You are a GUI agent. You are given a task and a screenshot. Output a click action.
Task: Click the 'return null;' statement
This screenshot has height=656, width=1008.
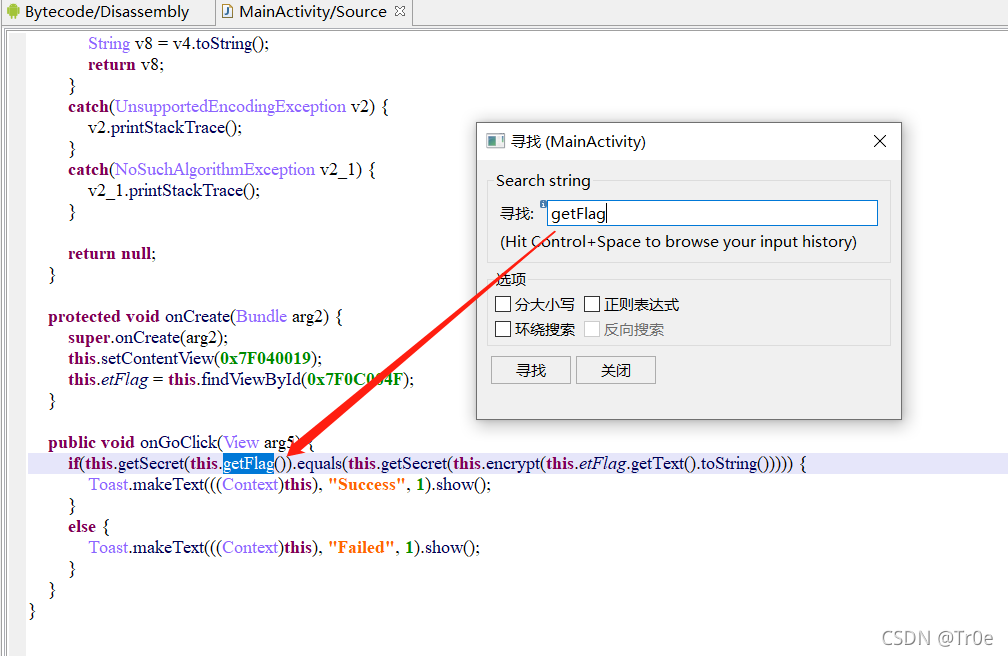pos(112,253)
